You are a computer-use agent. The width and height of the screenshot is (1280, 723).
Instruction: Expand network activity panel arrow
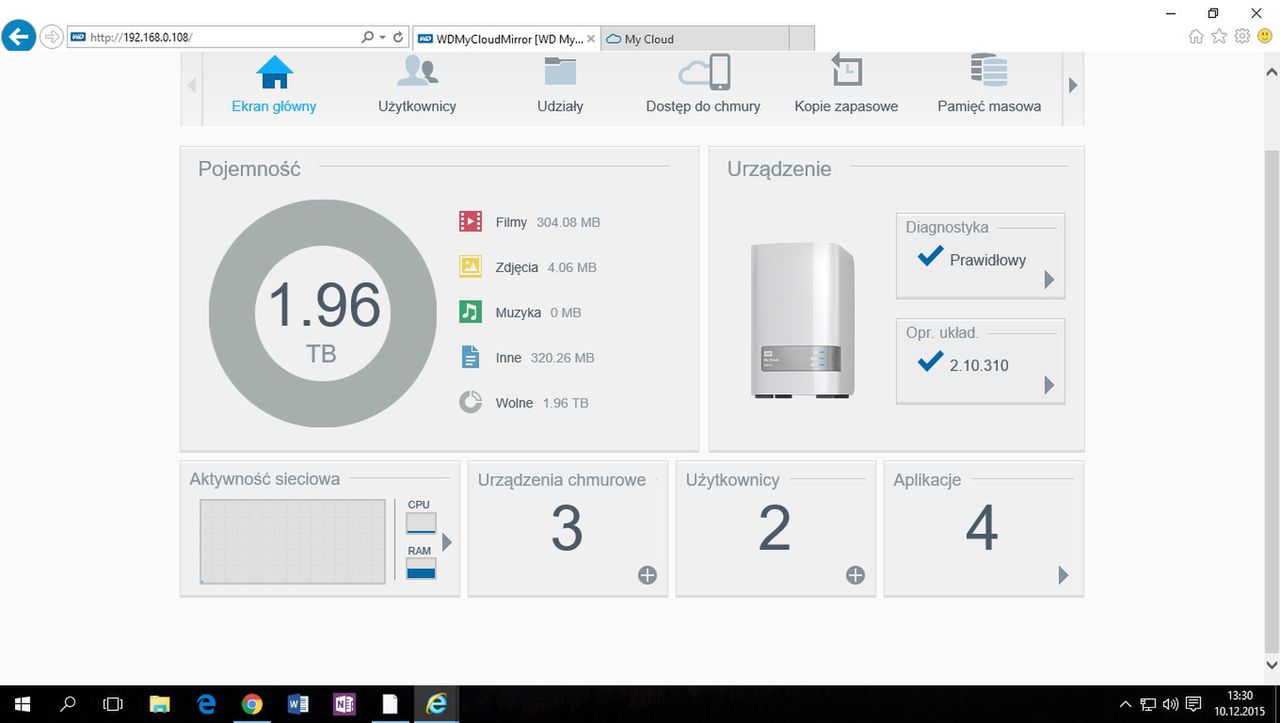(447, 542)
